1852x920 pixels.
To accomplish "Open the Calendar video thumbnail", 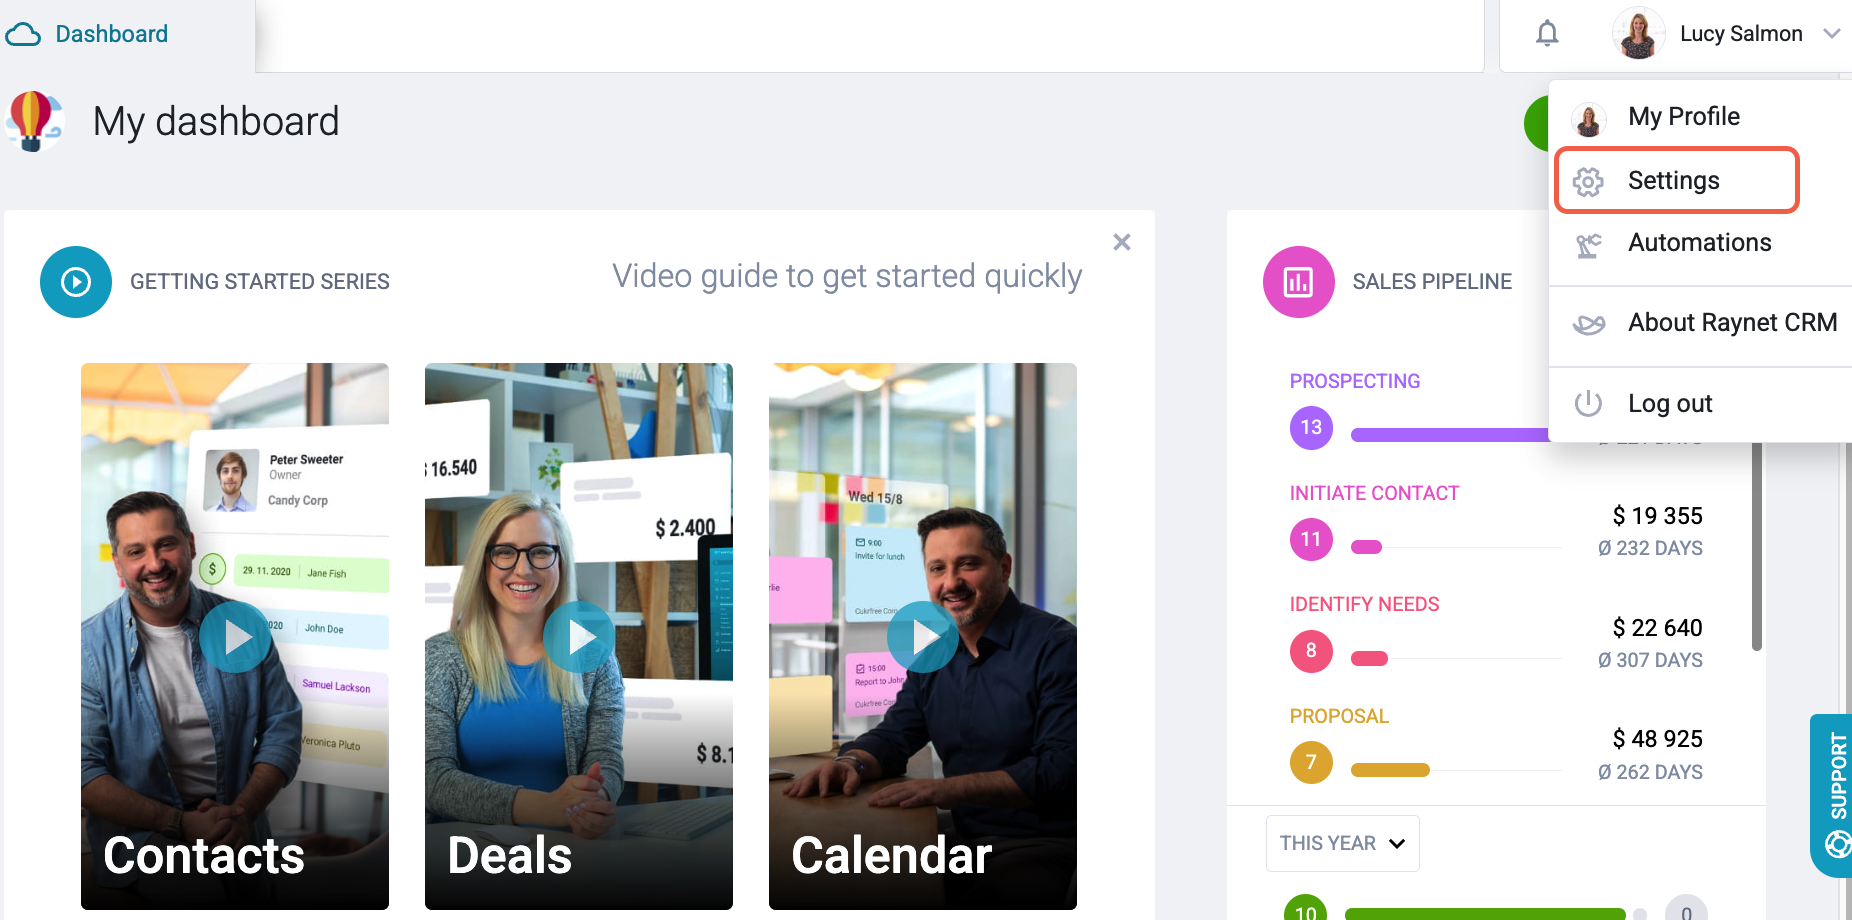I will click(923, 636).
